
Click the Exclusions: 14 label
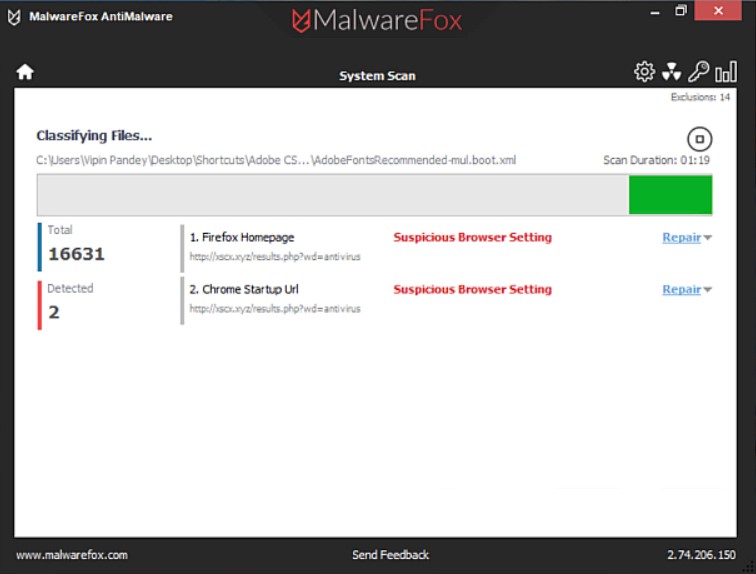tap(700, 97)
